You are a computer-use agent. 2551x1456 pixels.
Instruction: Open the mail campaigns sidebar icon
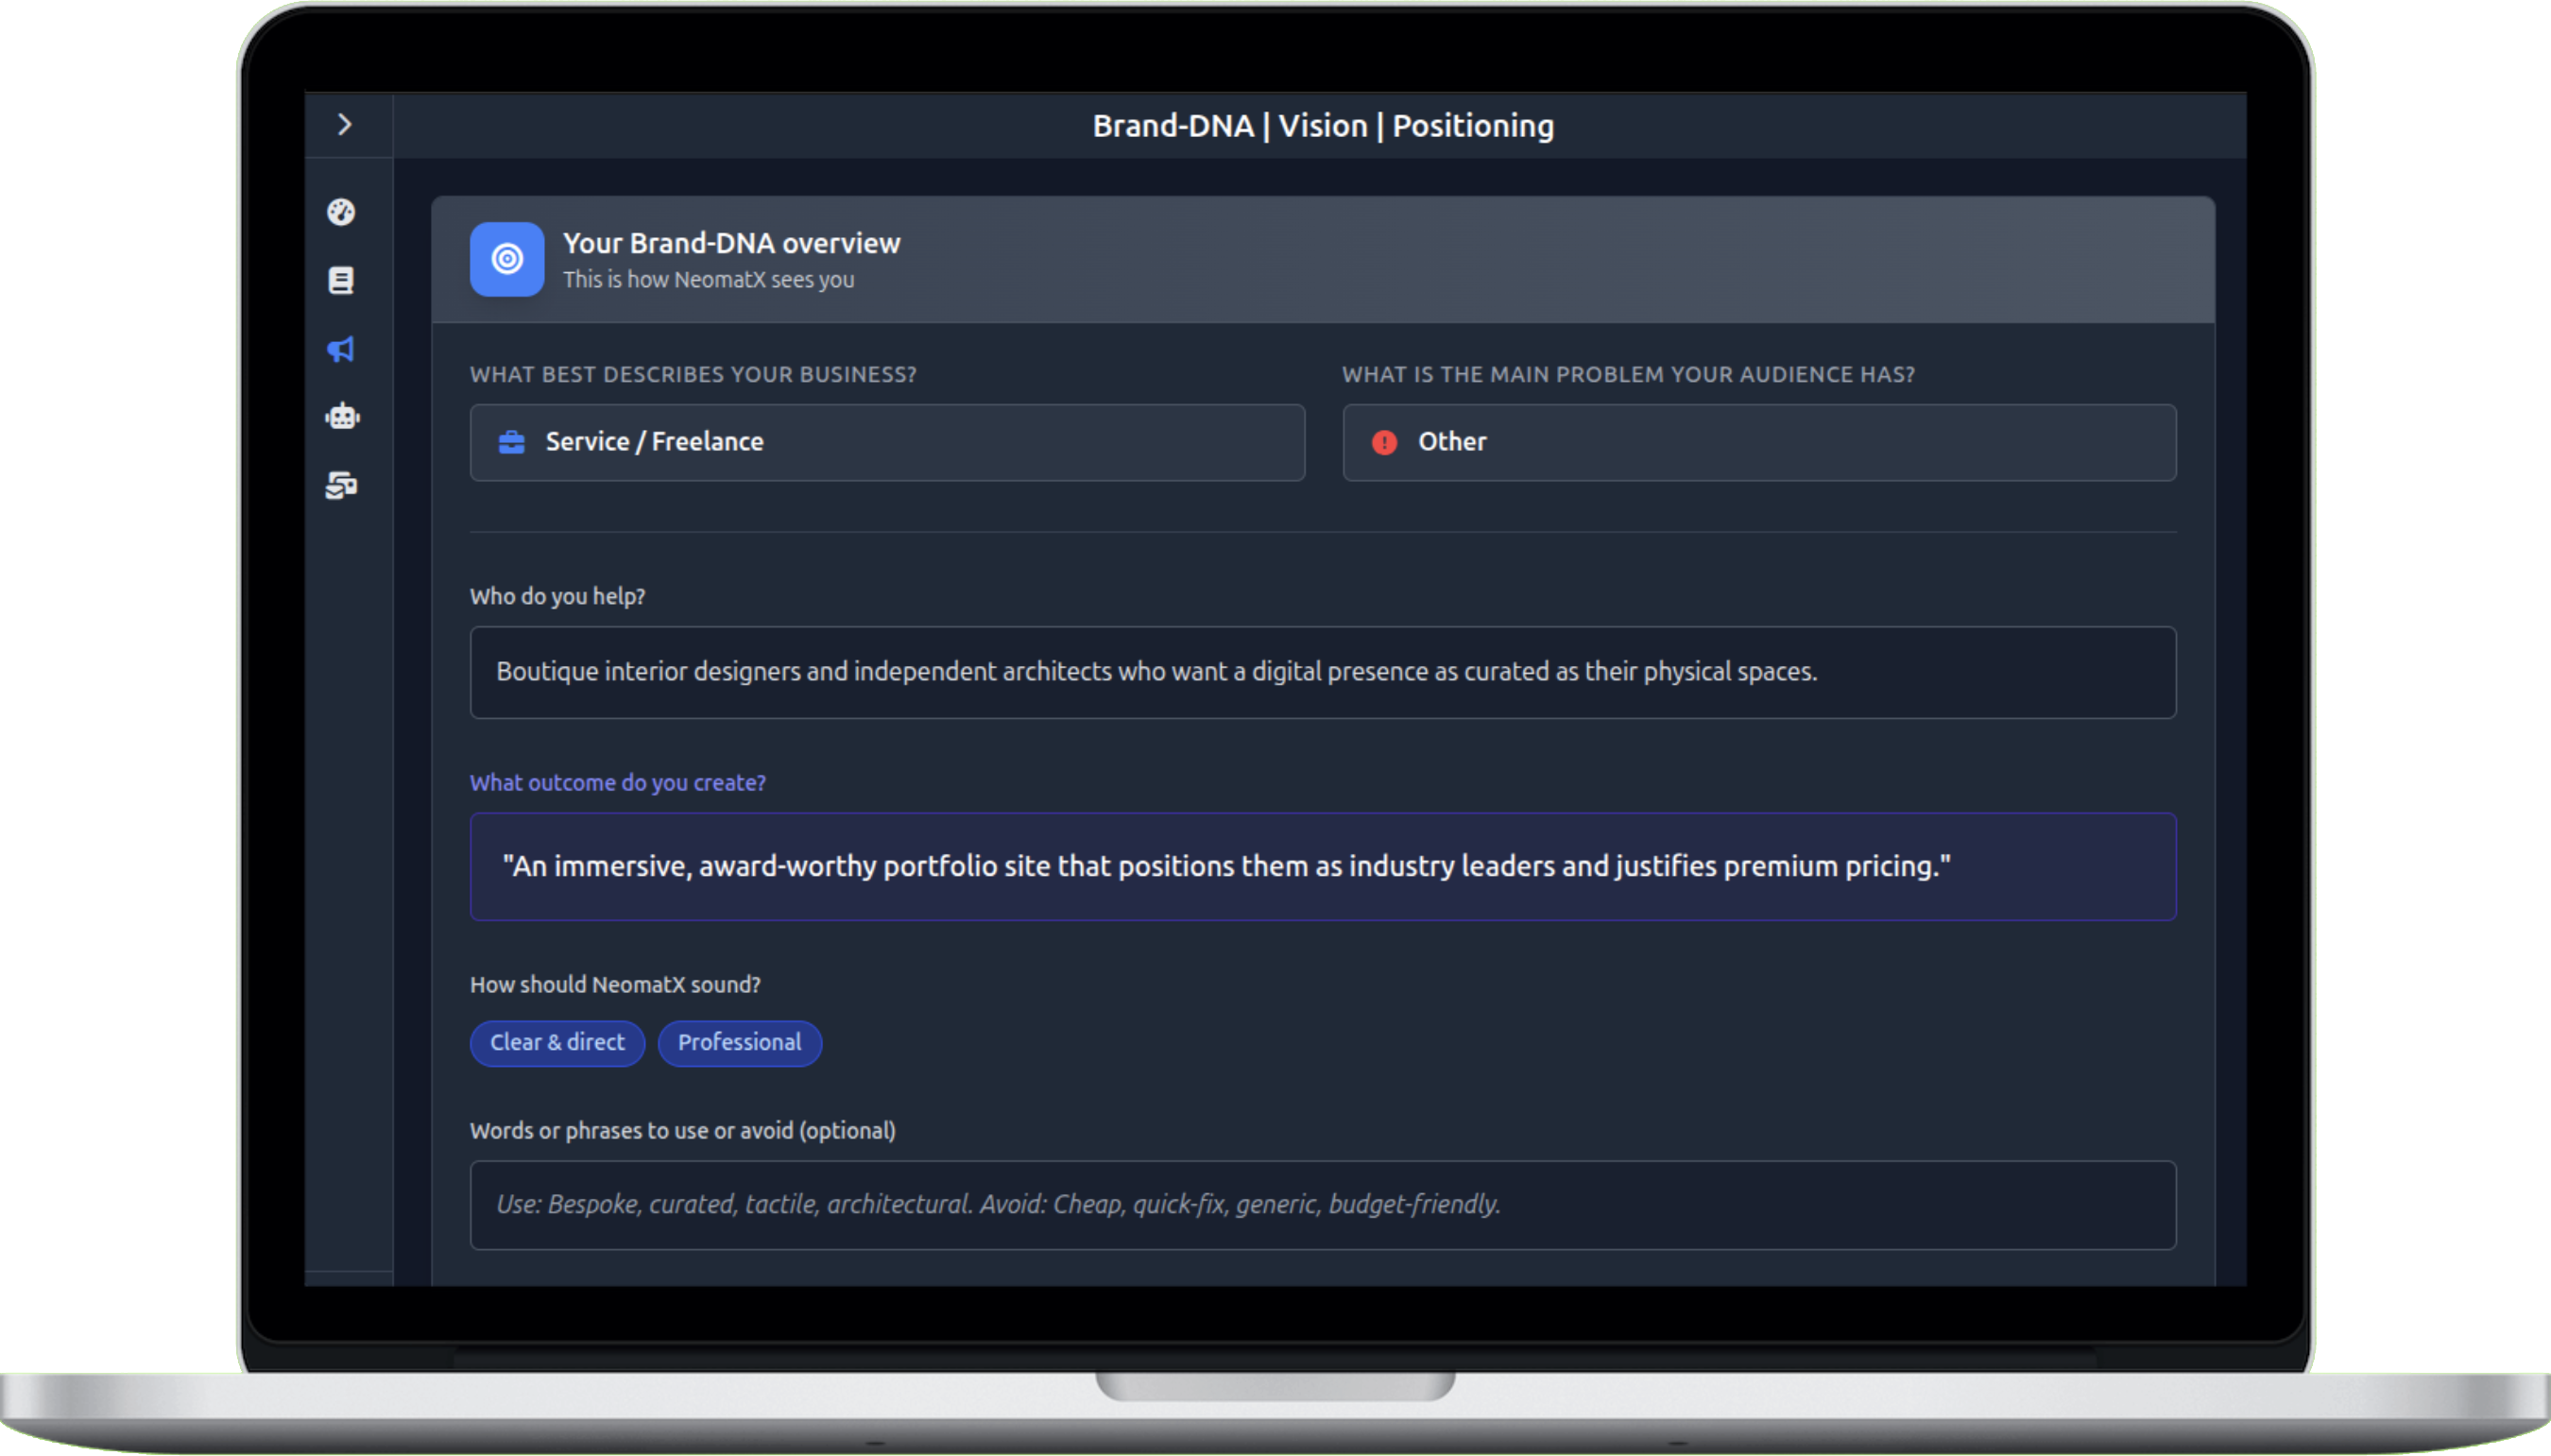coord(342,487)
